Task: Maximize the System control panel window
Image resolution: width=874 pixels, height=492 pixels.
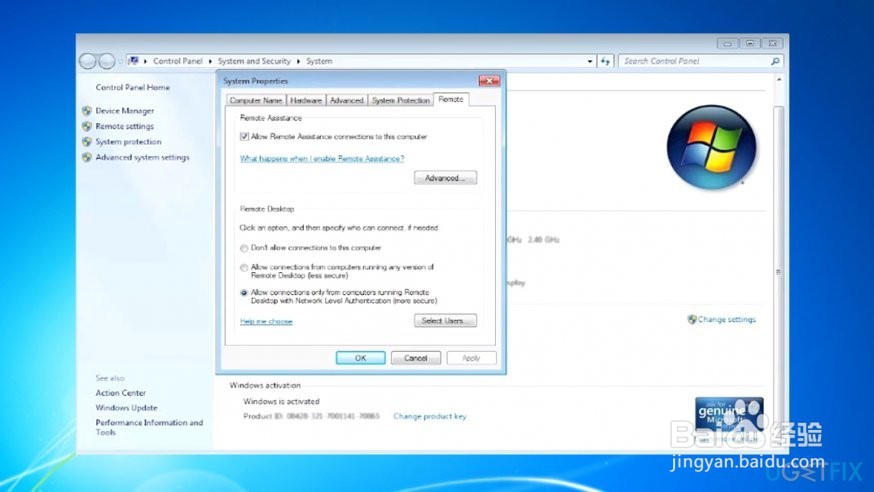Action: pyautogui.click(x=750, y=43)
